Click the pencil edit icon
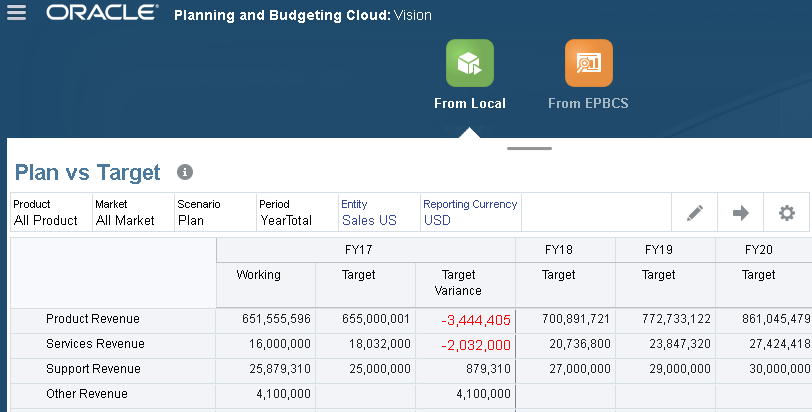The image size is (812, 412). pos(695,213)
